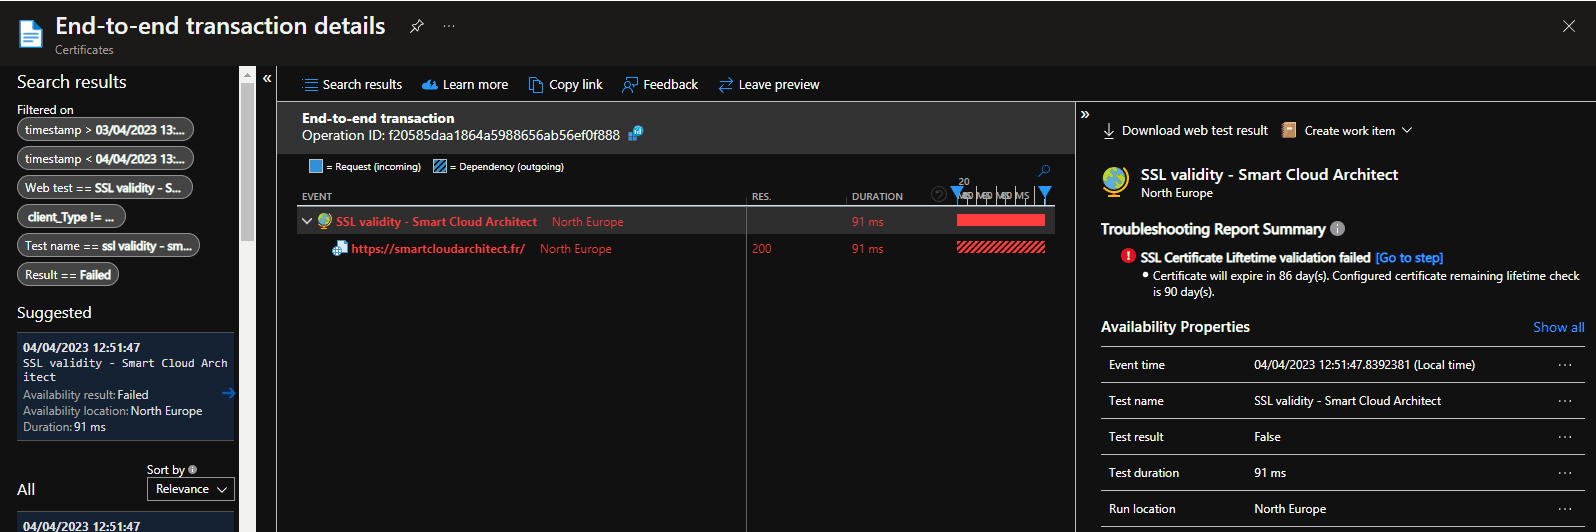Collapse the SSL validity event row
The height and width of the screenshot is (532, 1596).
click(x=307, y=222)
